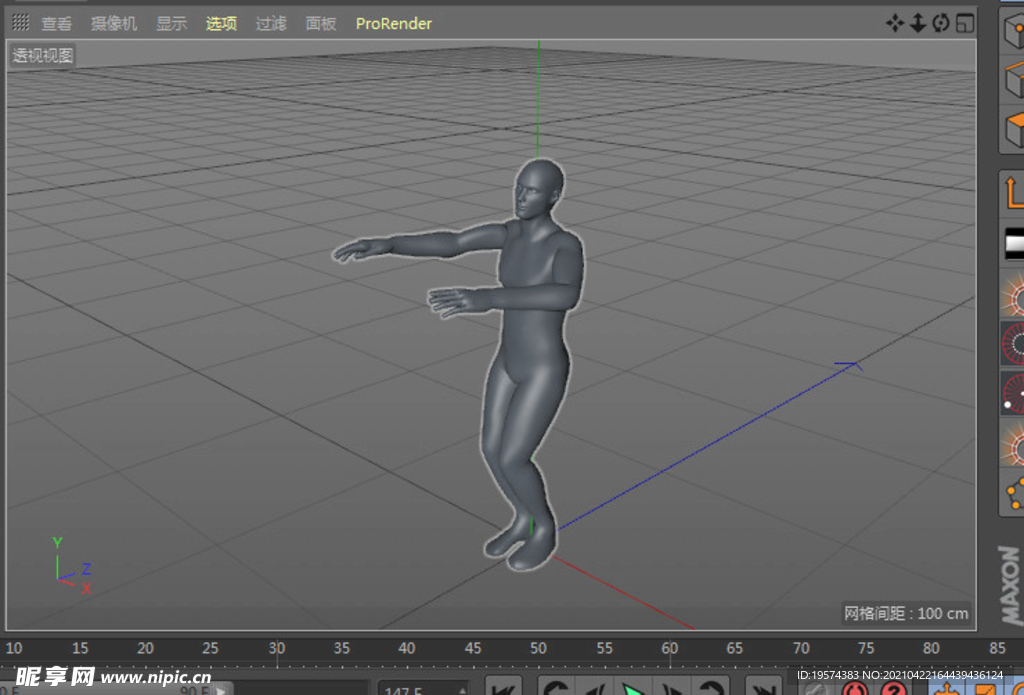Screen dimensions: 1024x695
Task: Click the dotted grip icon left of 查看
Action: click(x=21, y=23)
